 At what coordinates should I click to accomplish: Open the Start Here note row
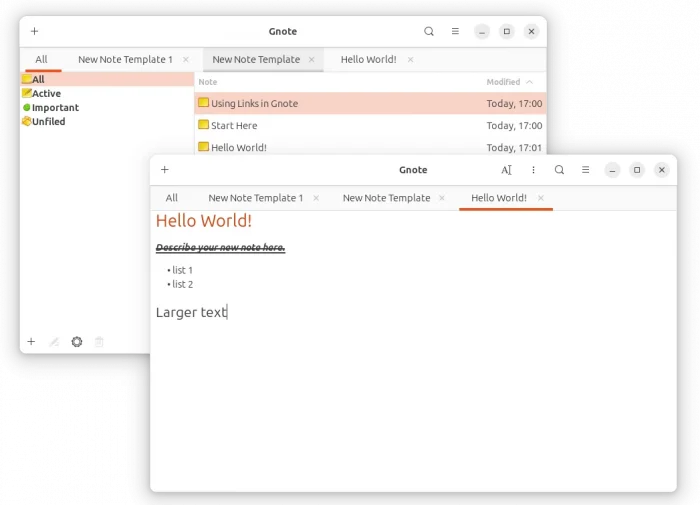click(x=234, y=126)
